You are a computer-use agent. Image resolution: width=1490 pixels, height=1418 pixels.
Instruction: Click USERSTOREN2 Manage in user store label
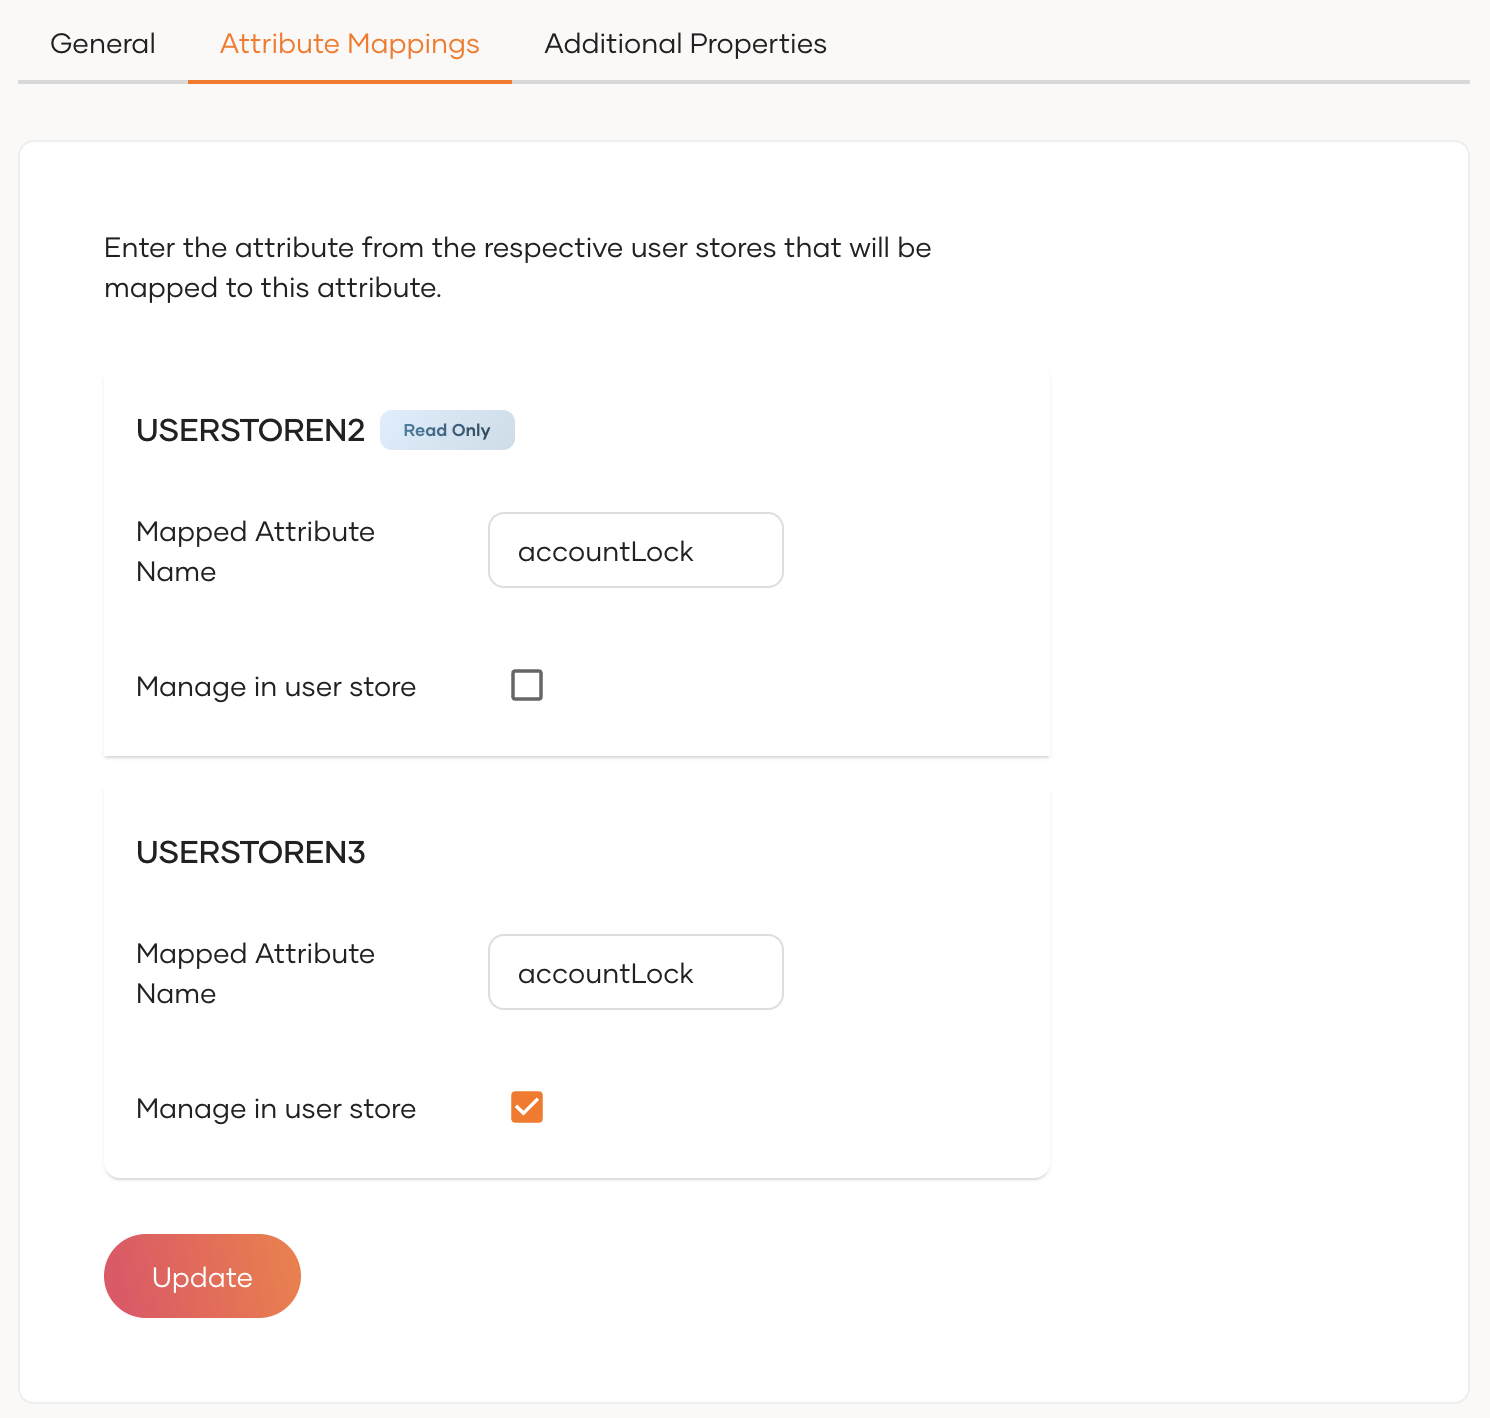coord(276,687)
